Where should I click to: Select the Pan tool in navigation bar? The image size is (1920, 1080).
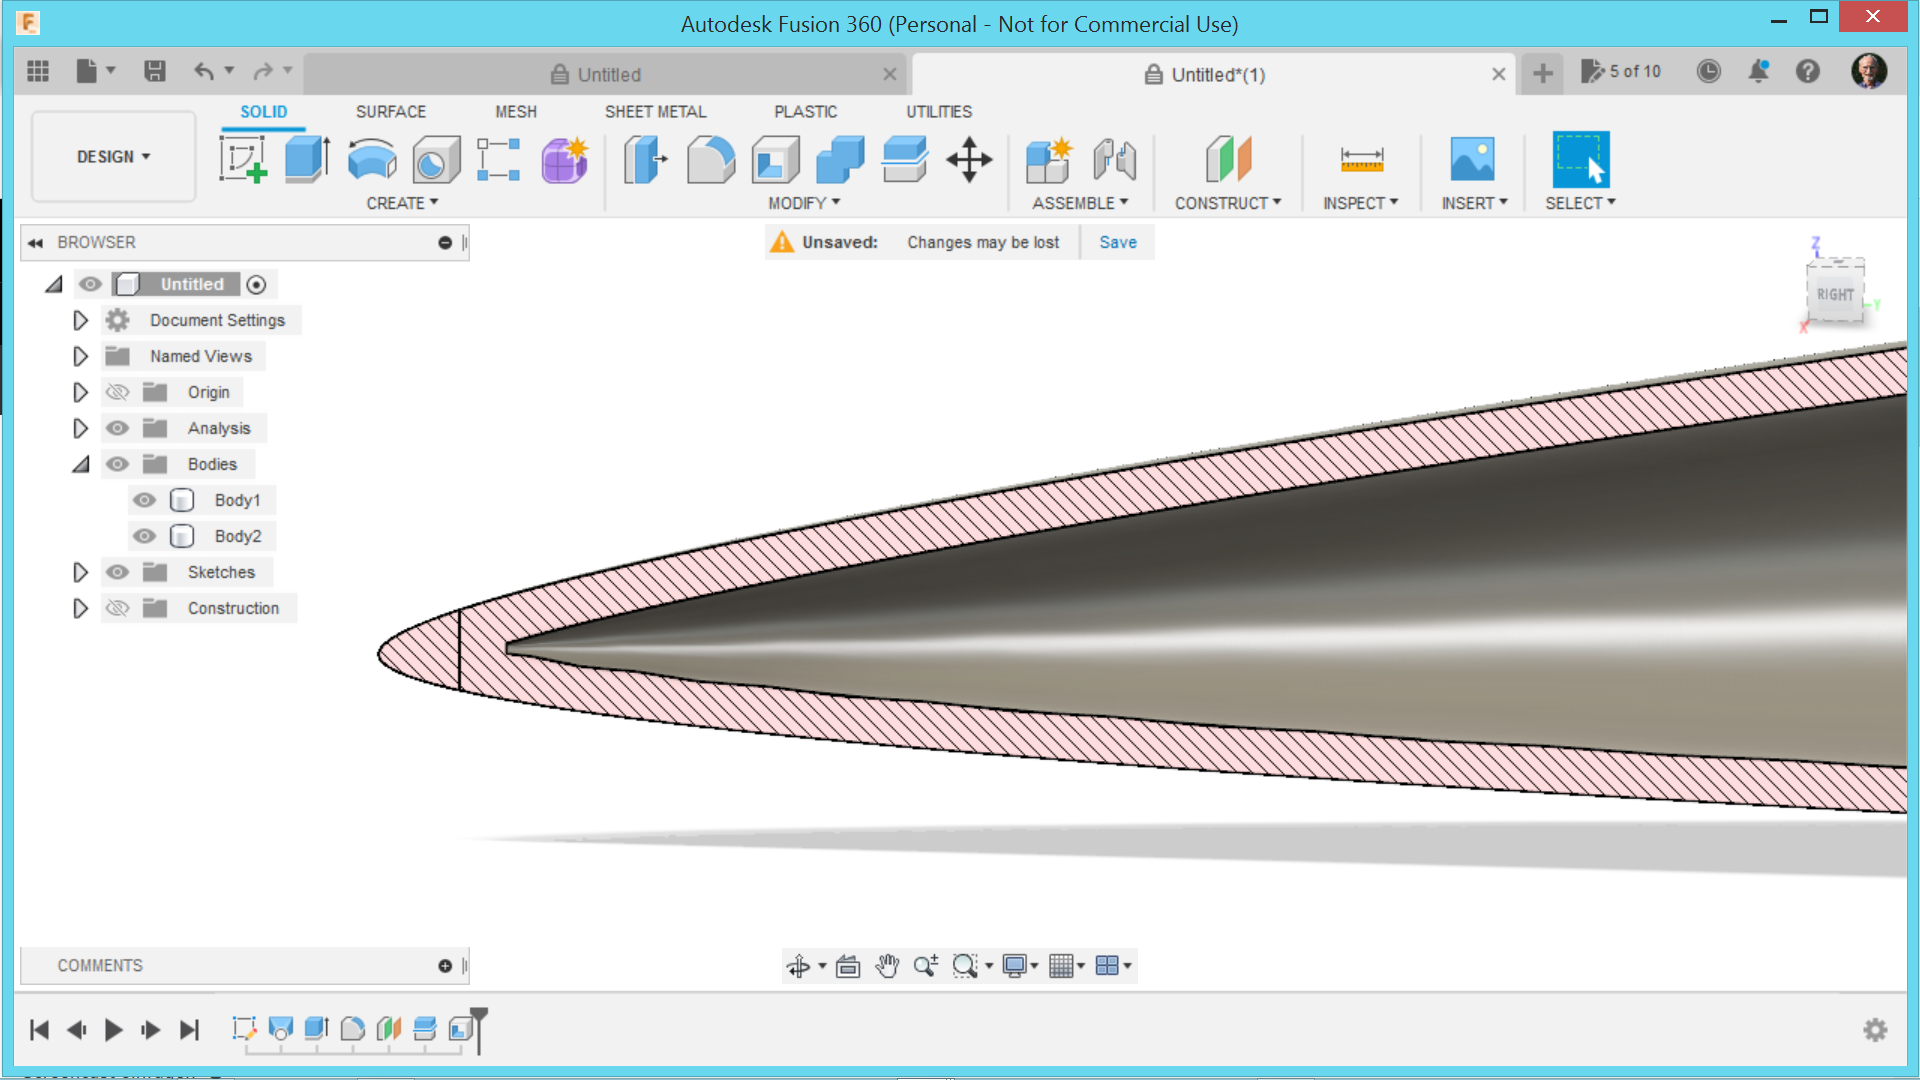pos(887,966)
